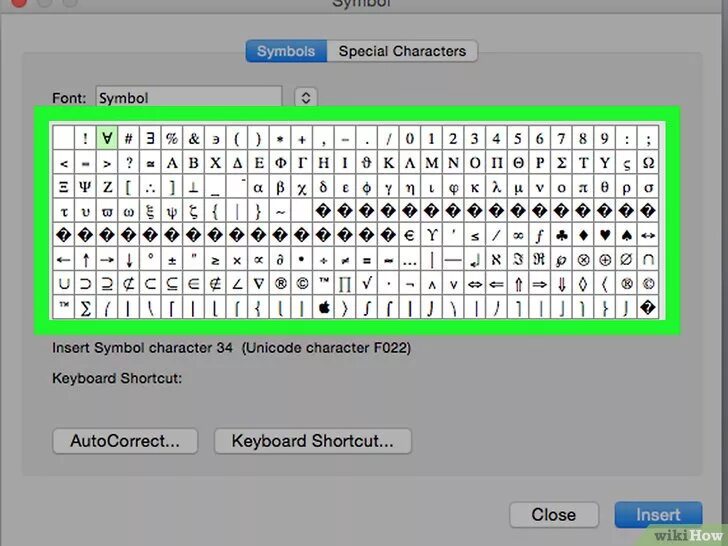Select the empty set ∅ symbol
This screenshot has height=546, width=728.
coord(626,259)
